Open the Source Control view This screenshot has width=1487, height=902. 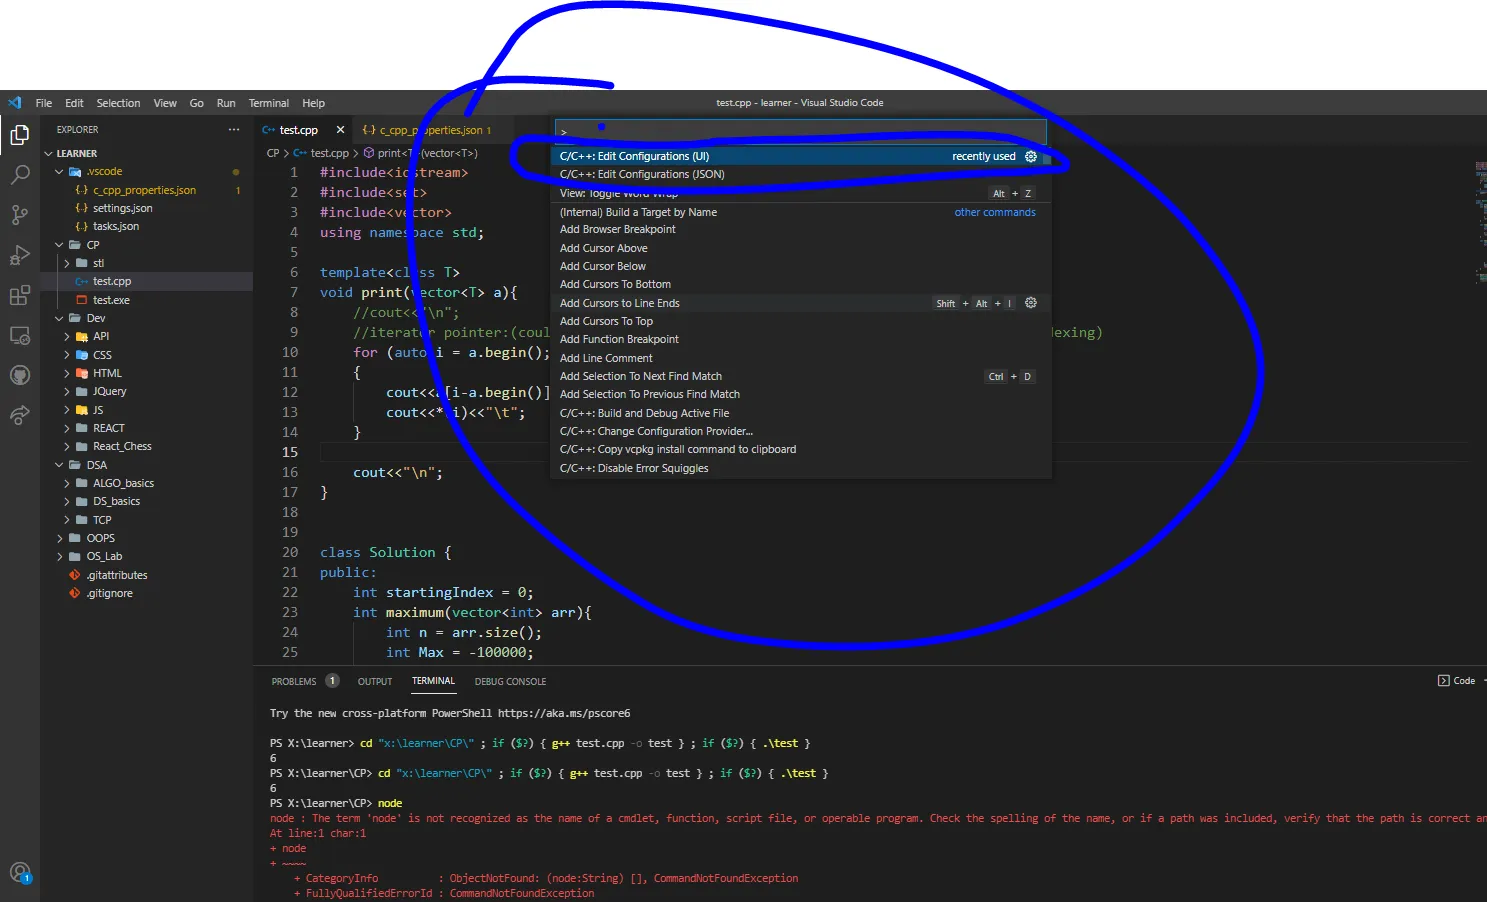pyautogui.click(x=19, y=215)
